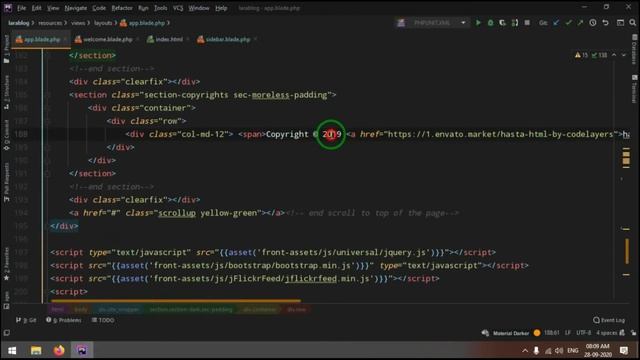Open the Navigate menu
This screenshot has height=360, width=640.
pyautogui.click(x=76, y=8)
